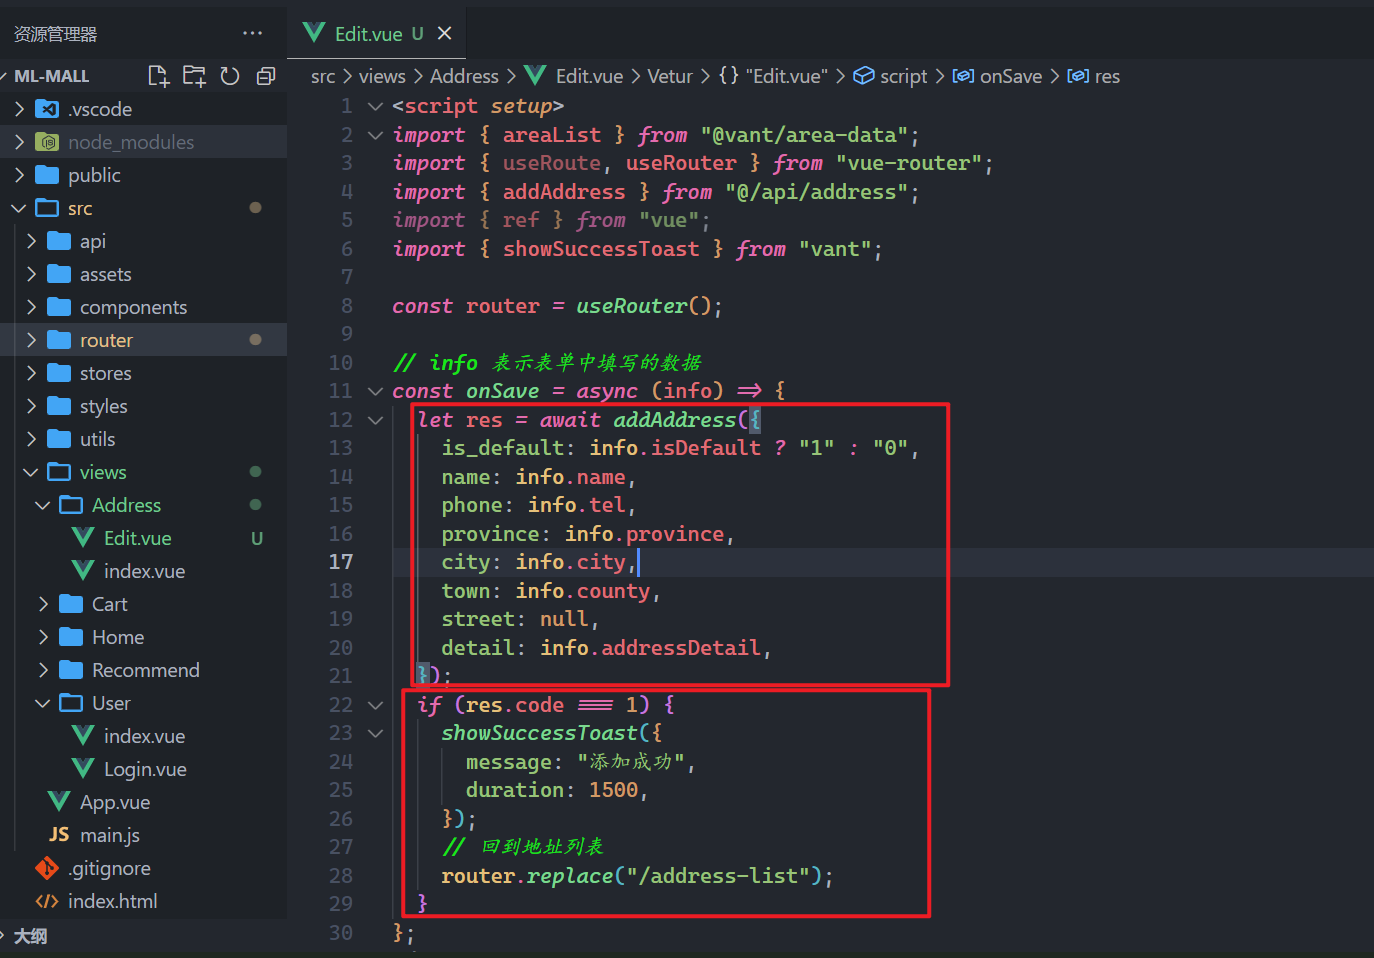Expand the router folder chevron
This screenshot has width=1374, height=958.
click(31, 340)
